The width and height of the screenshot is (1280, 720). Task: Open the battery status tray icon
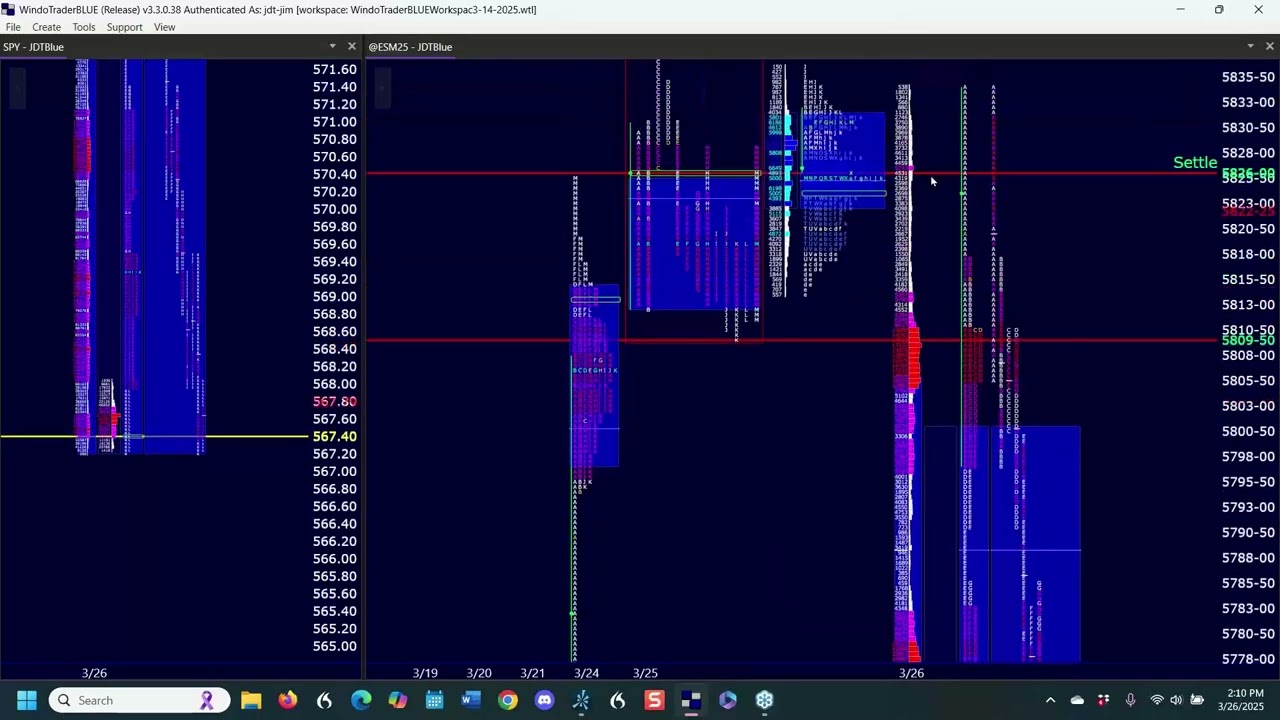[x=1197, y=700]
